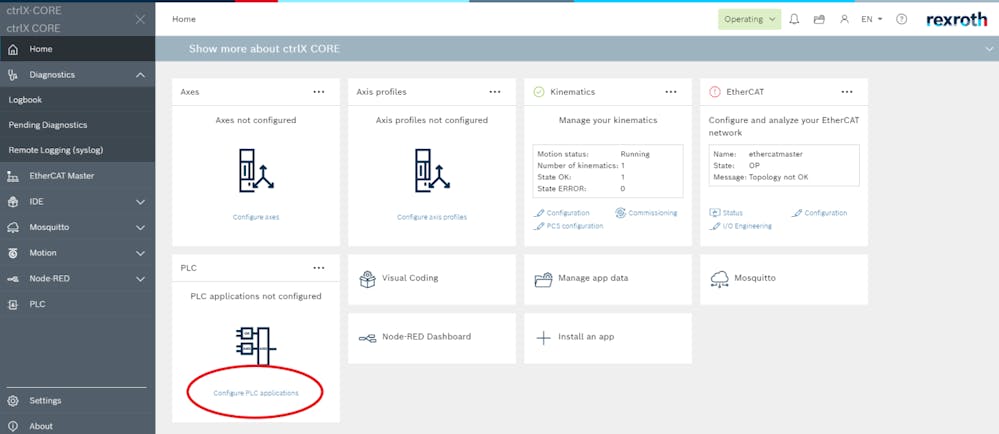Viewport: 999px width, 434px height.
Task: Click the Node-RED sidebar icon
Action: [x=13, y=278]
